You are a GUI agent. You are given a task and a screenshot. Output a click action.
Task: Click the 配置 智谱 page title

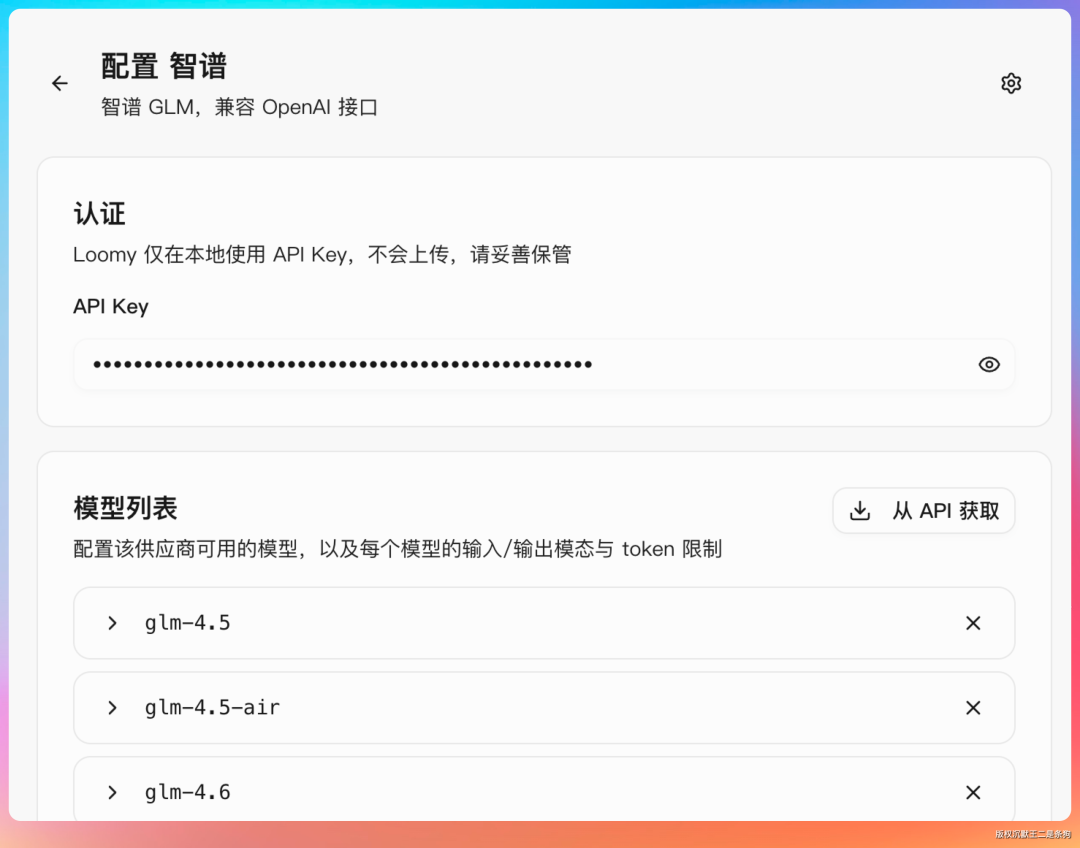[164, 66]
